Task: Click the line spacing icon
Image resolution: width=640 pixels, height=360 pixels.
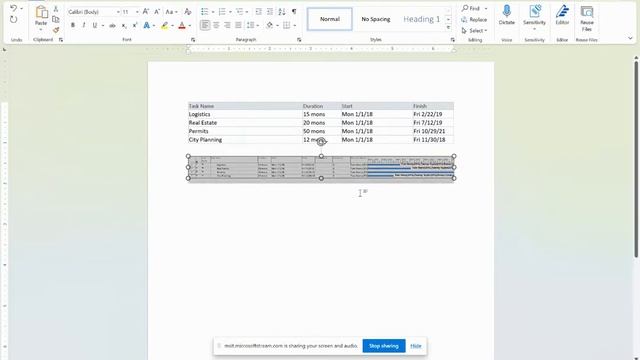Action: click(251, 25)
